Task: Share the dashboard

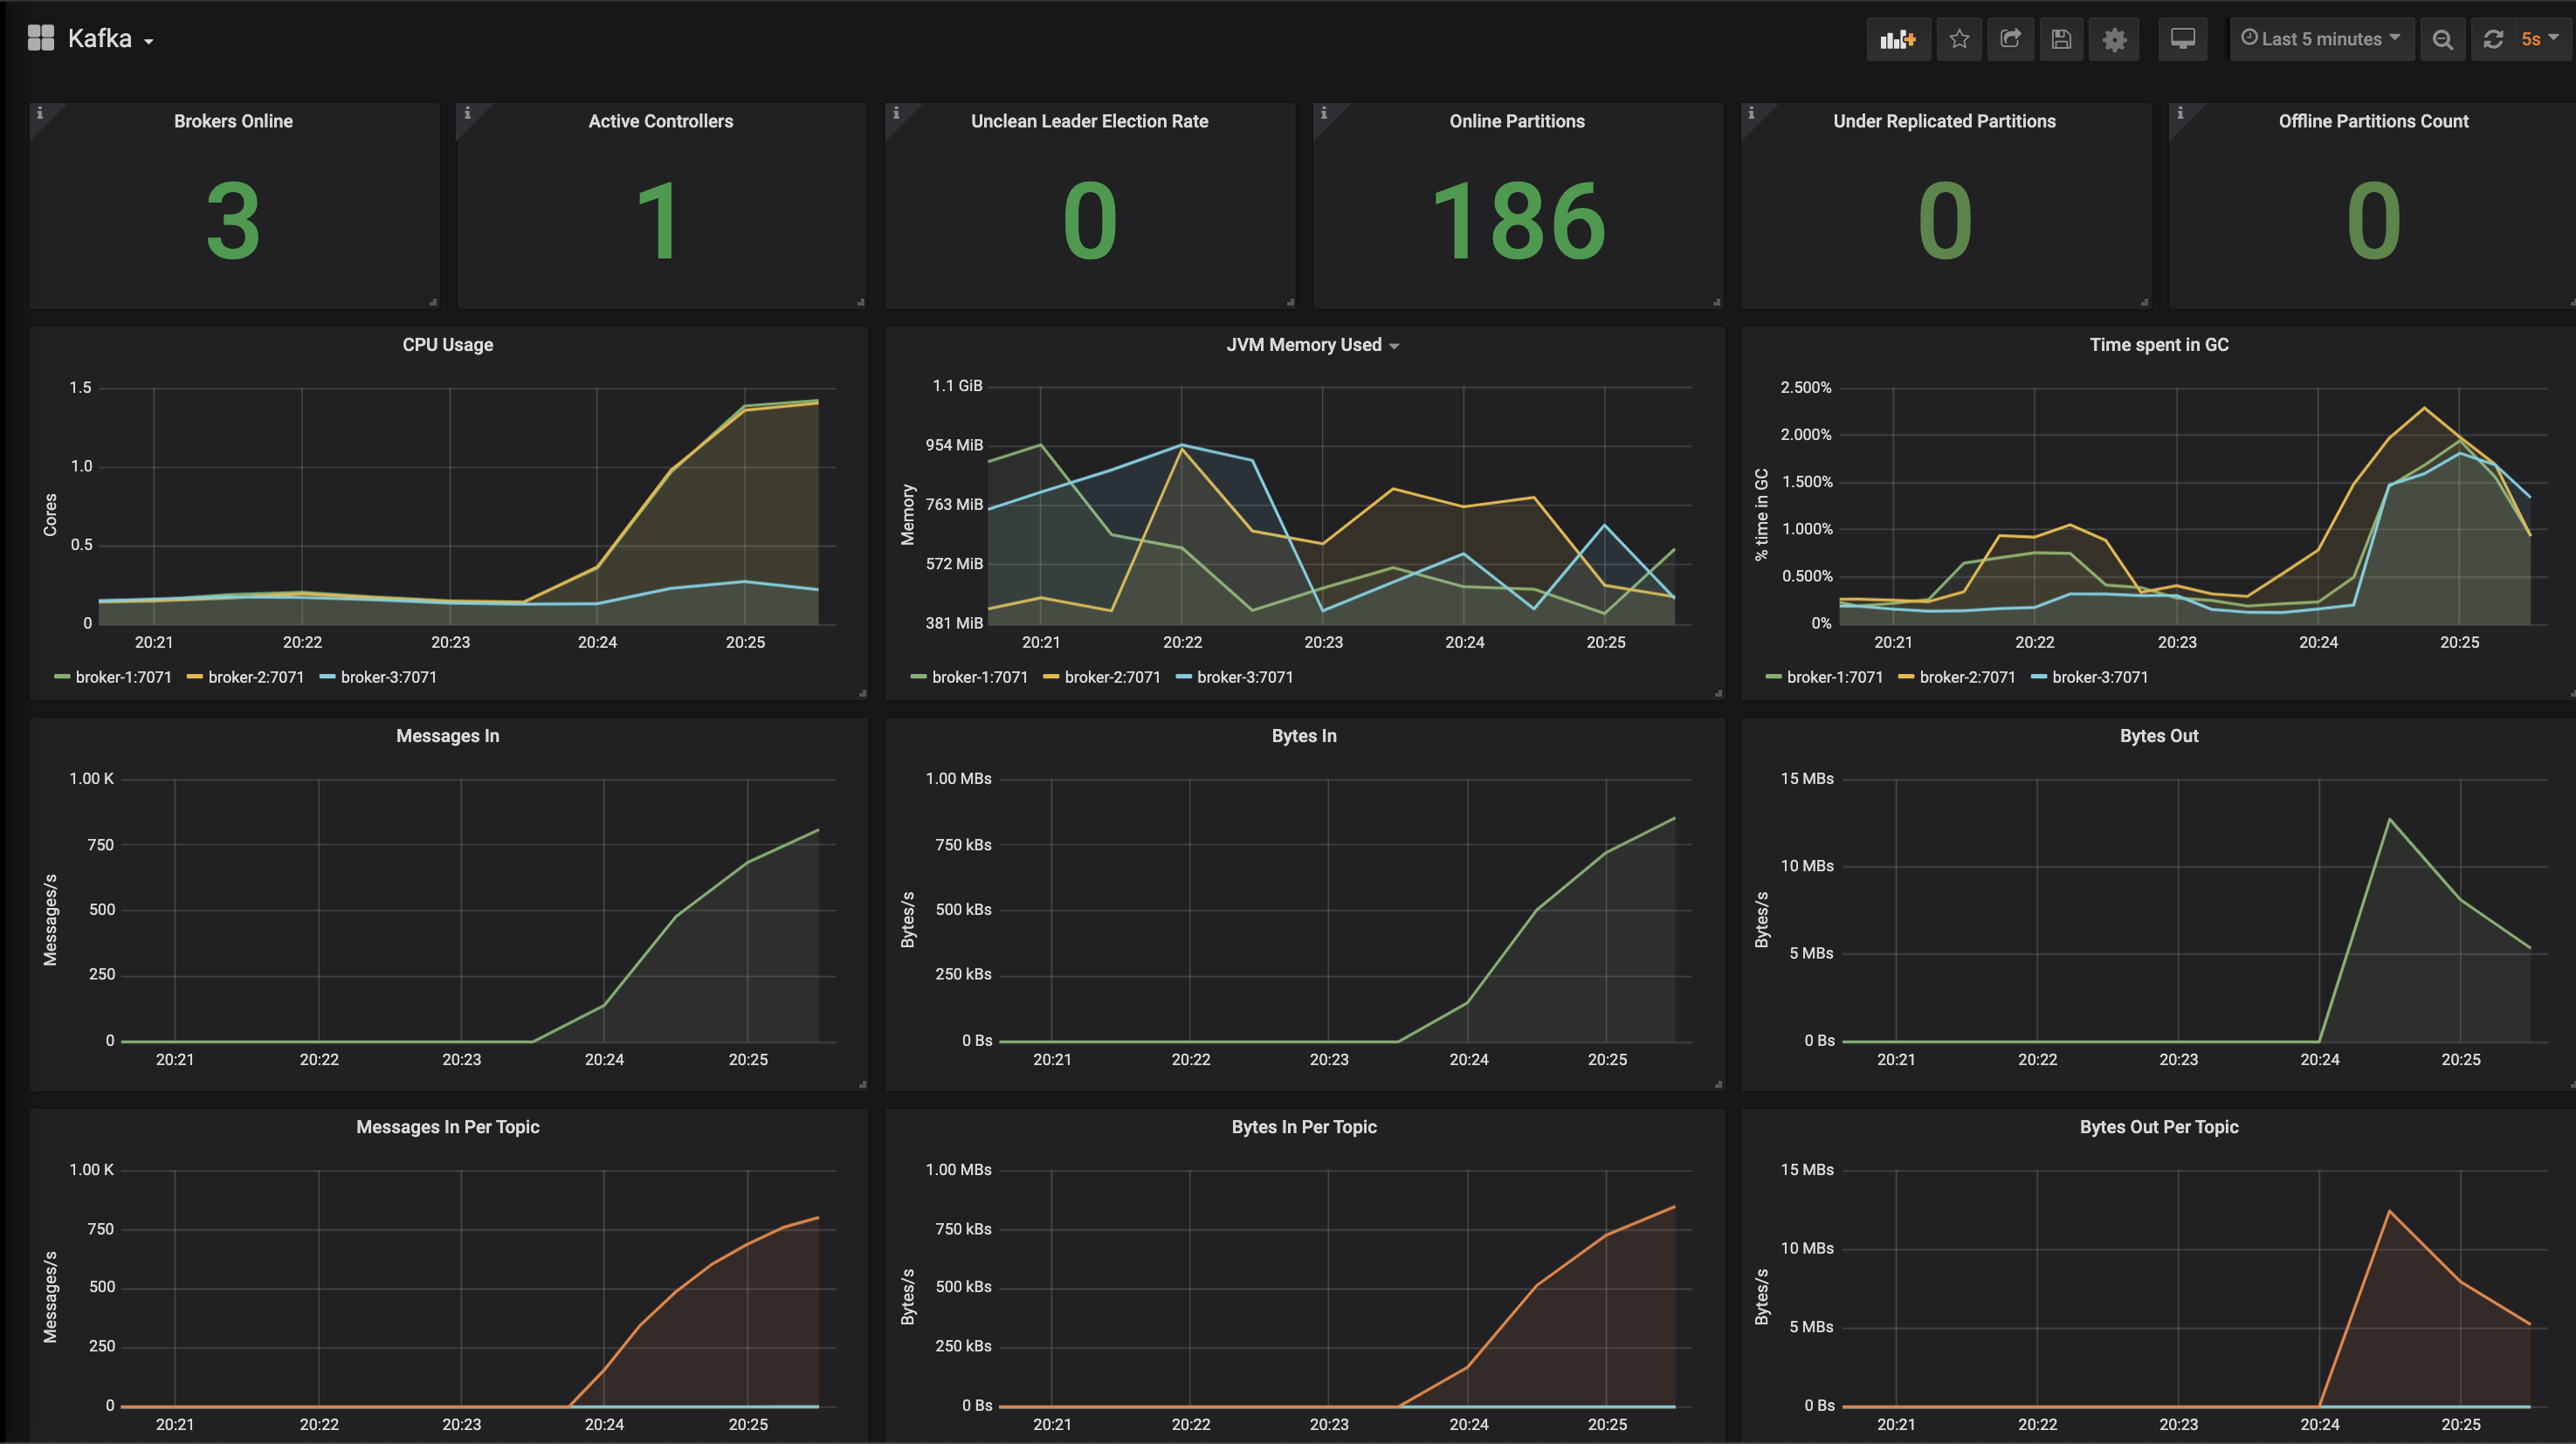Action: point(2009,39)
